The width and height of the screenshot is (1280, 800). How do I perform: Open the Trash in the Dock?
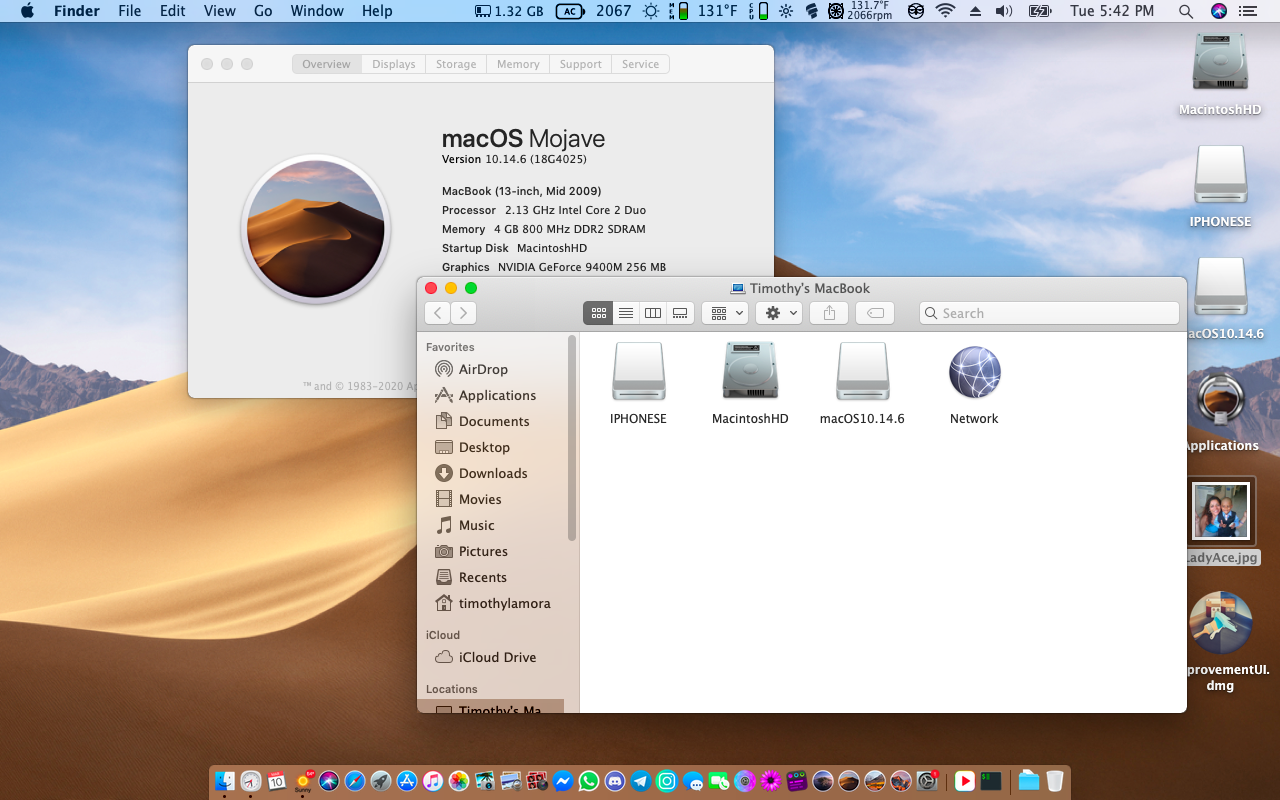click(1055, 781)
